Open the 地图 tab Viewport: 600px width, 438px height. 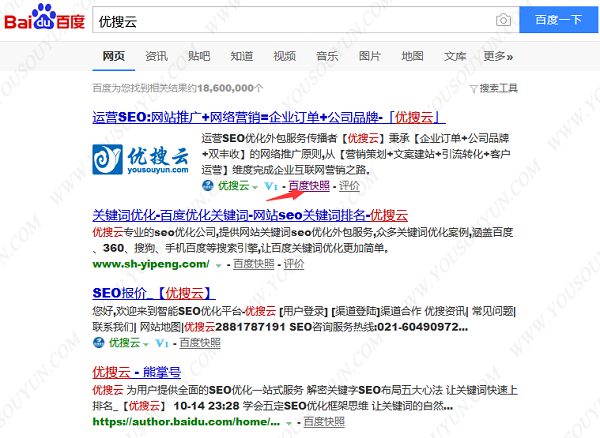(x=412, y=56)
